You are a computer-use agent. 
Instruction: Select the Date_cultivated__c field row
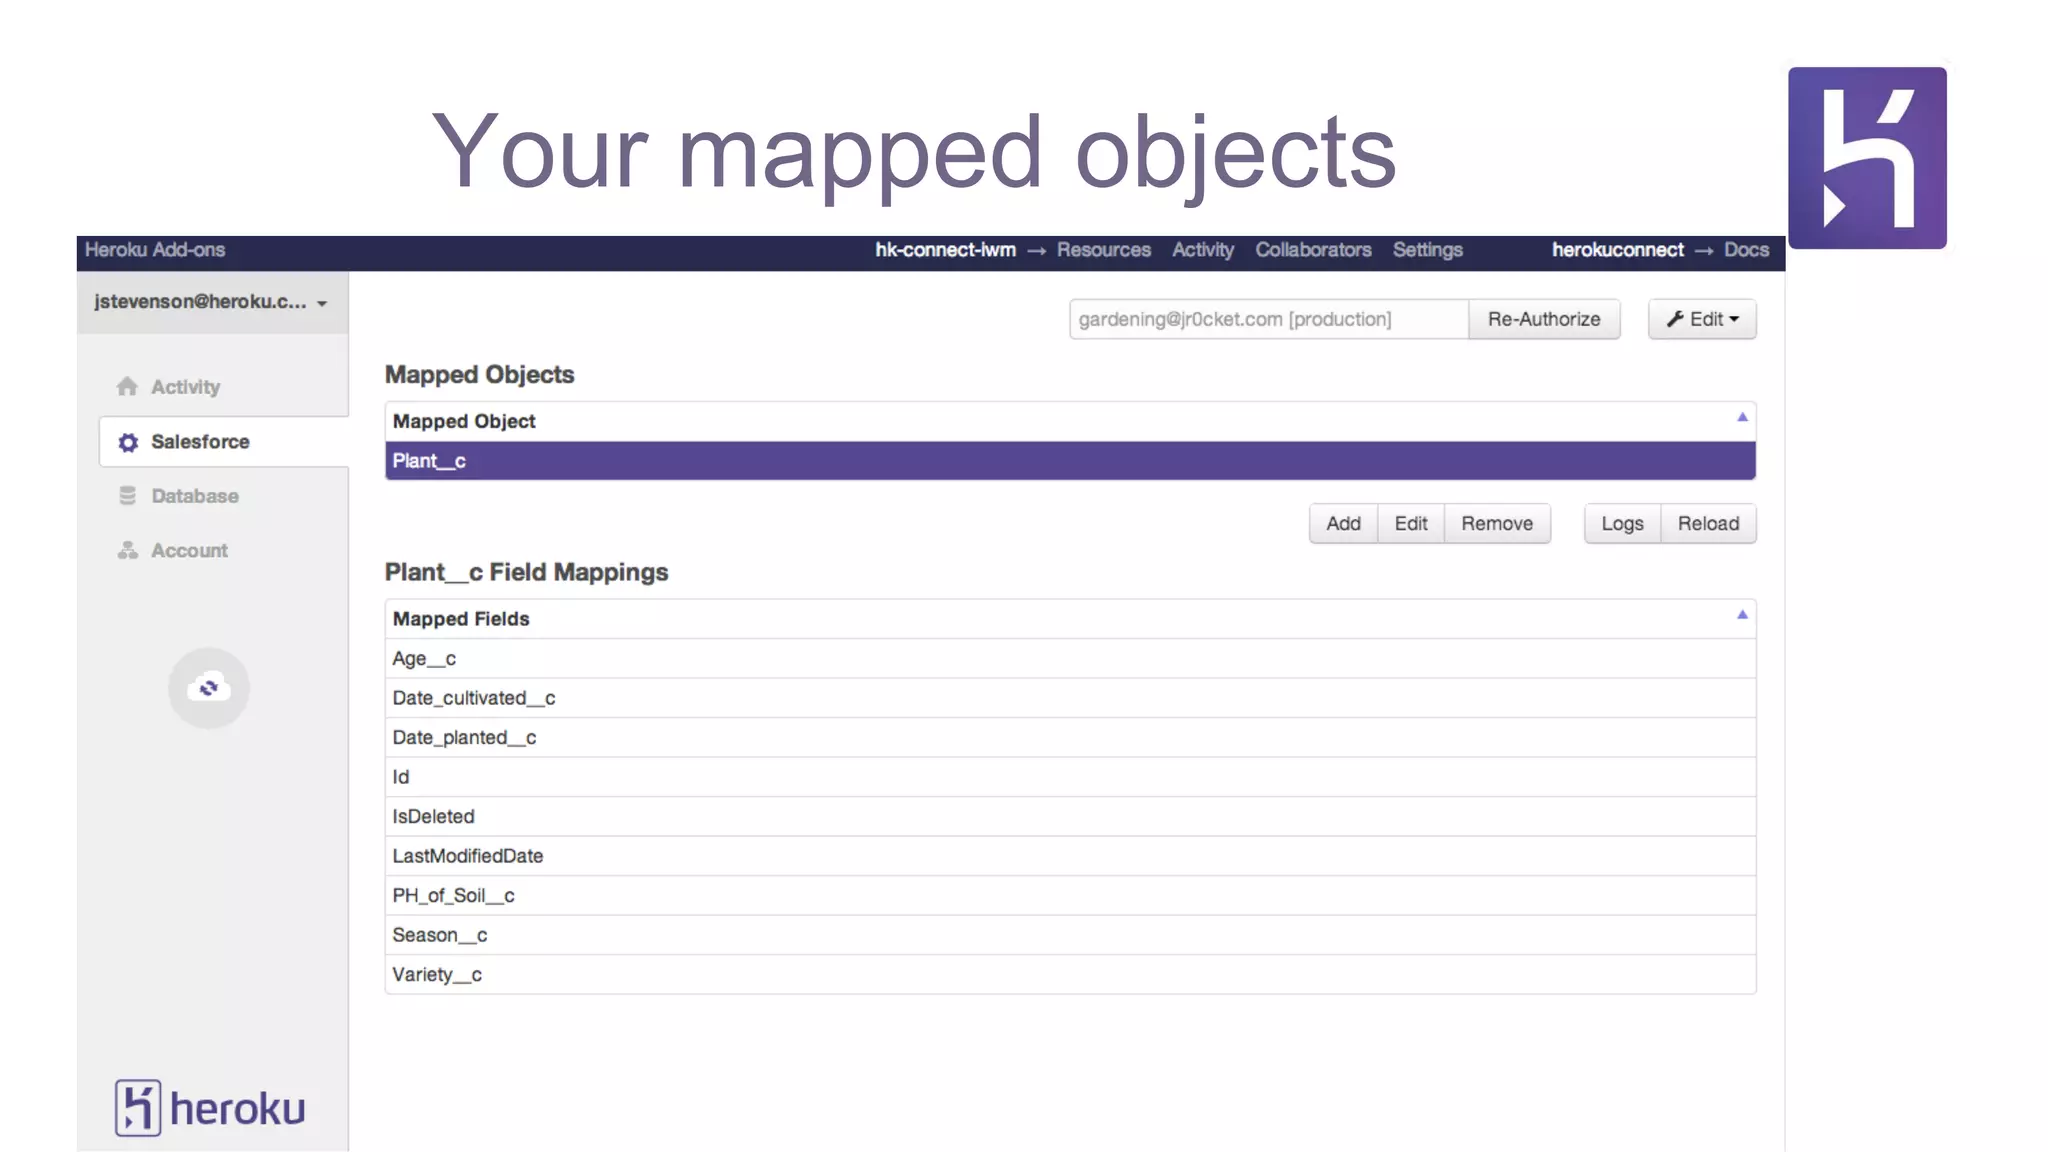tap(1070, 698)
